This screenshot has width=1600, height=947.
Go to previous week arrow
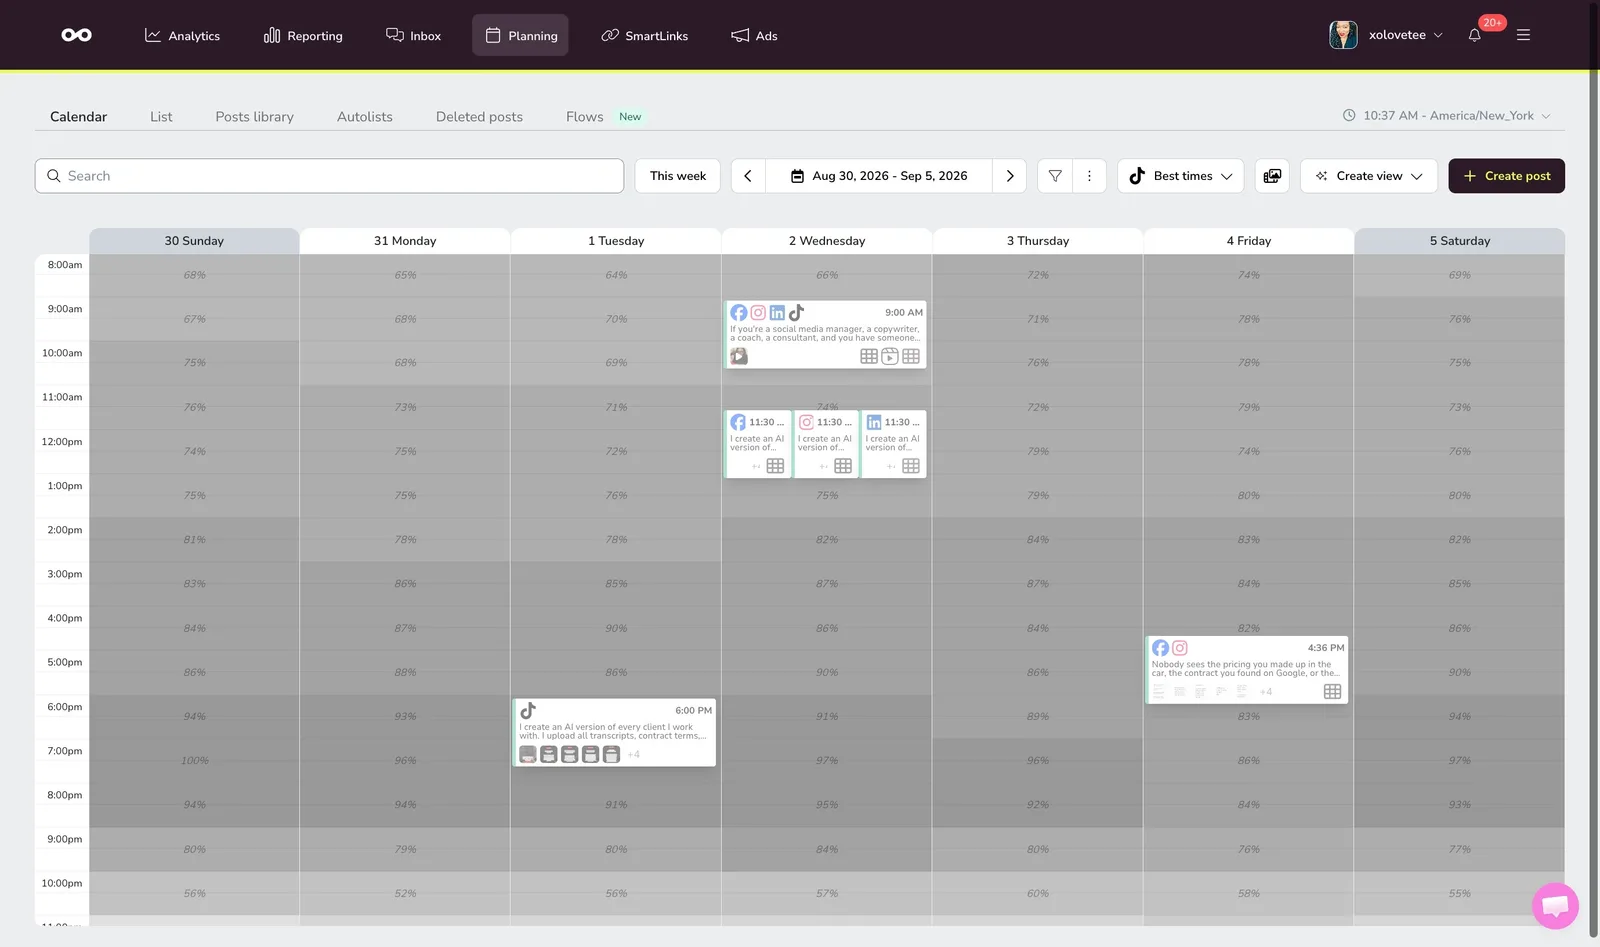pyautogui.click(x=748, y=176)
